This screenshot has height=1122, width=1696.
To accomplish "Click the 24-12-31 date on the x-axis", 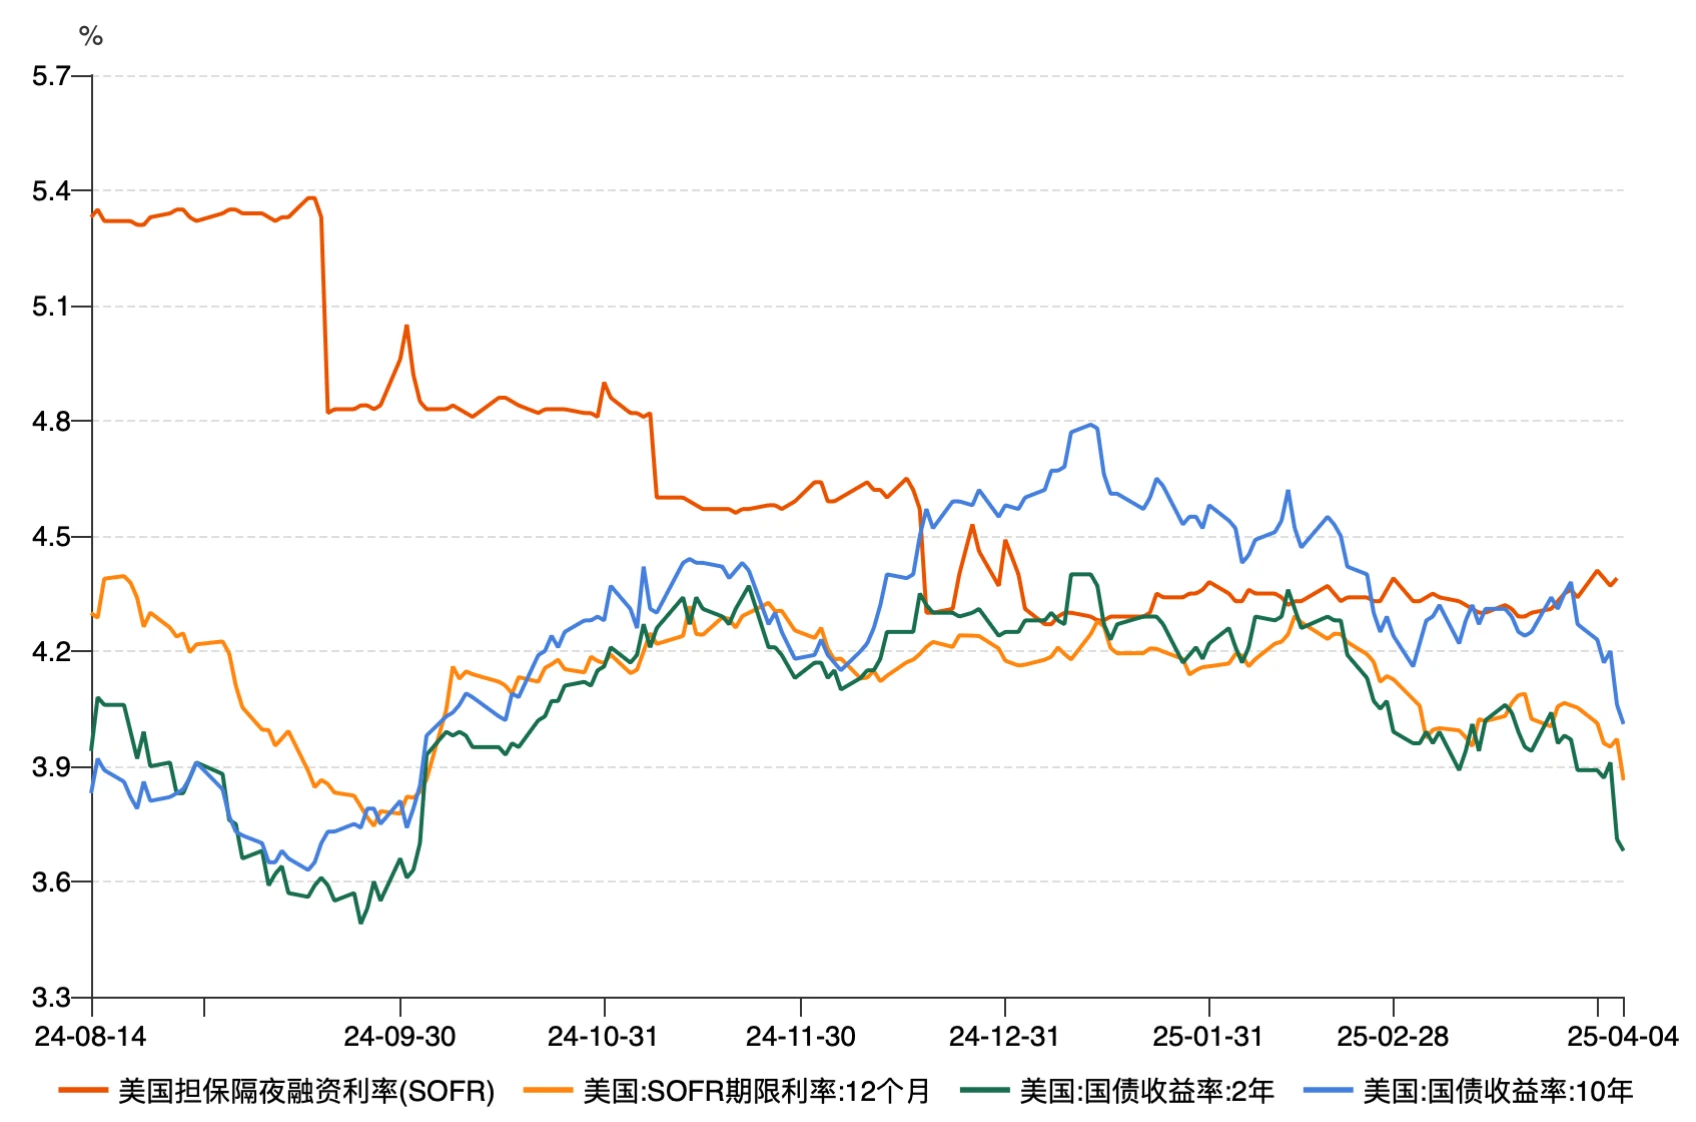I will (1004, 1036).
